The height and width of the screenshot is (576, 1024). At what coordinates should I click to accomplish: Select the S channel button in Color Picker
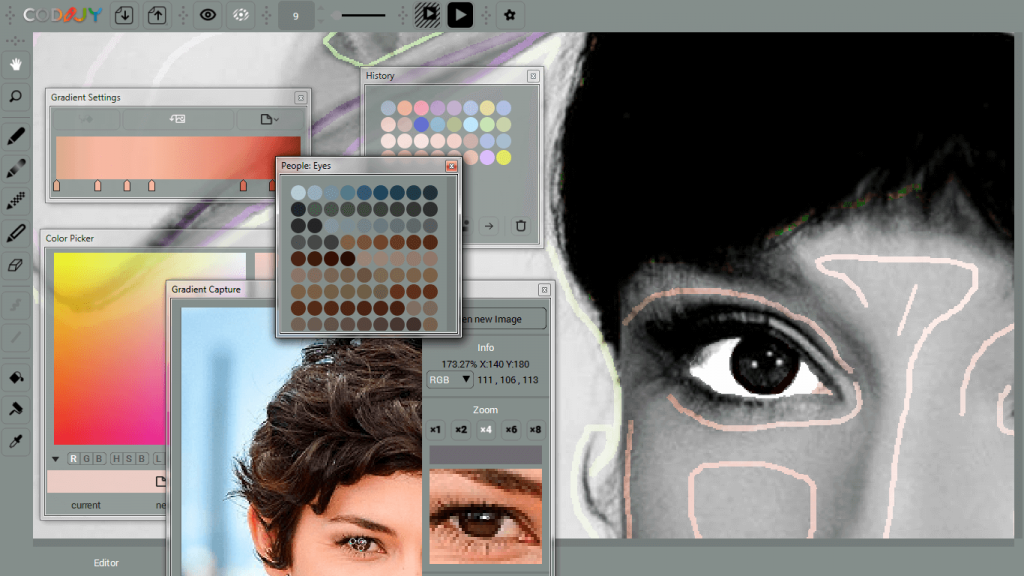(x=129, y=459)
